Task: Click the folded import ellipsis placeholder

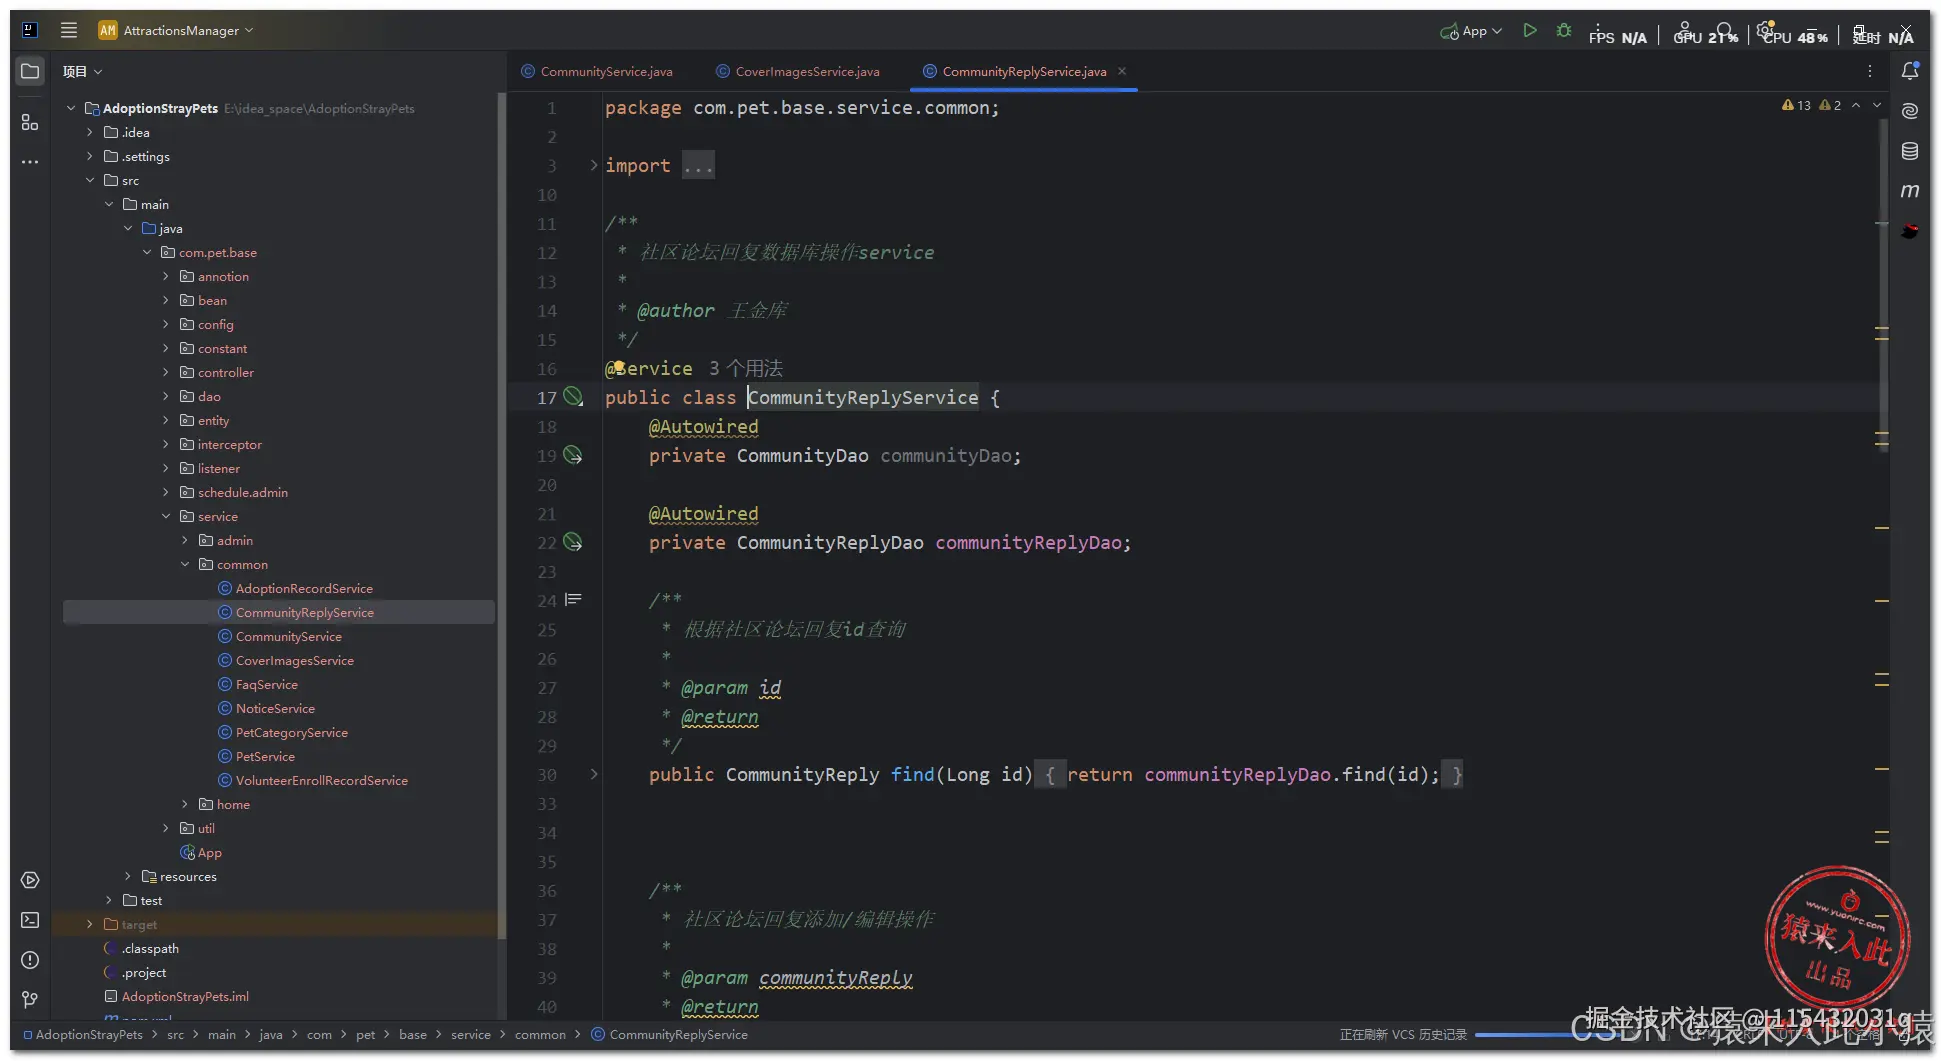Action: [698, 165]
